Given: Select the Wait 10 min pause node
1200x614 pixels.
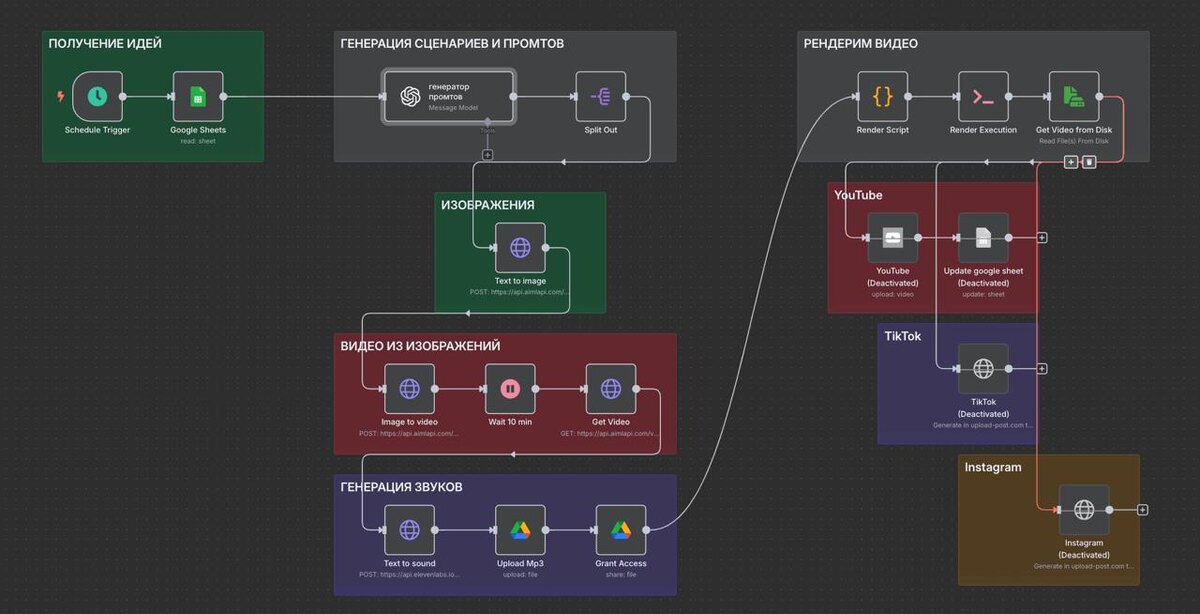Looking at the screenshot, I should (x=510, y=389).
